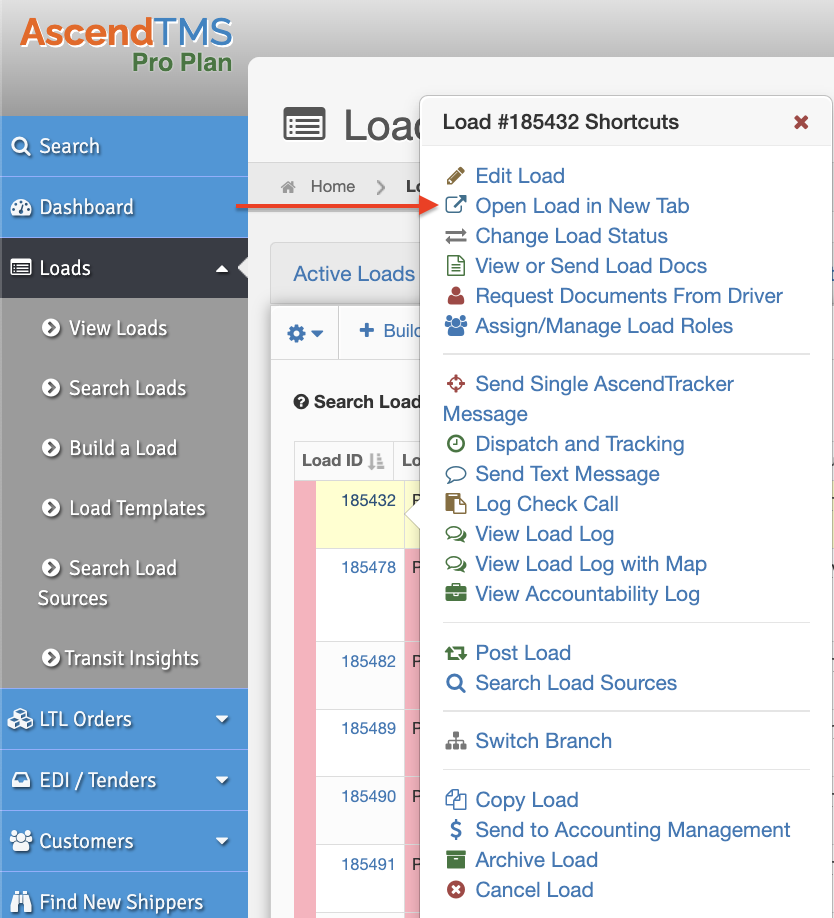Click the help question mark beside Search Loads
Viewport: 834px width, 918px height.
pyautogui.click(x=301, y=402)
